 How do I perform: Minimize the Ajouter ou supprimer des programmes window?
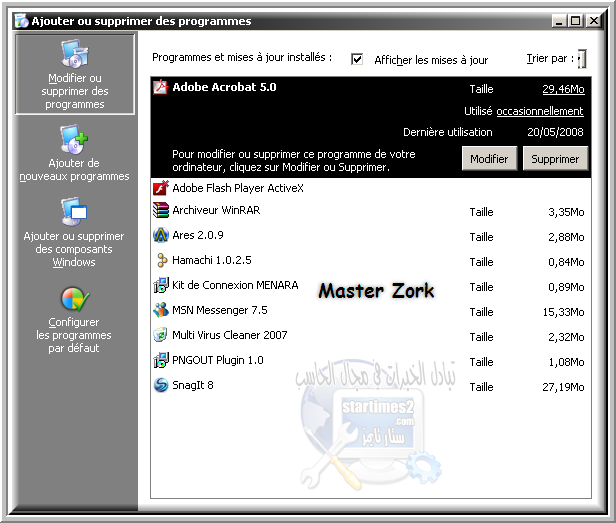559,21
